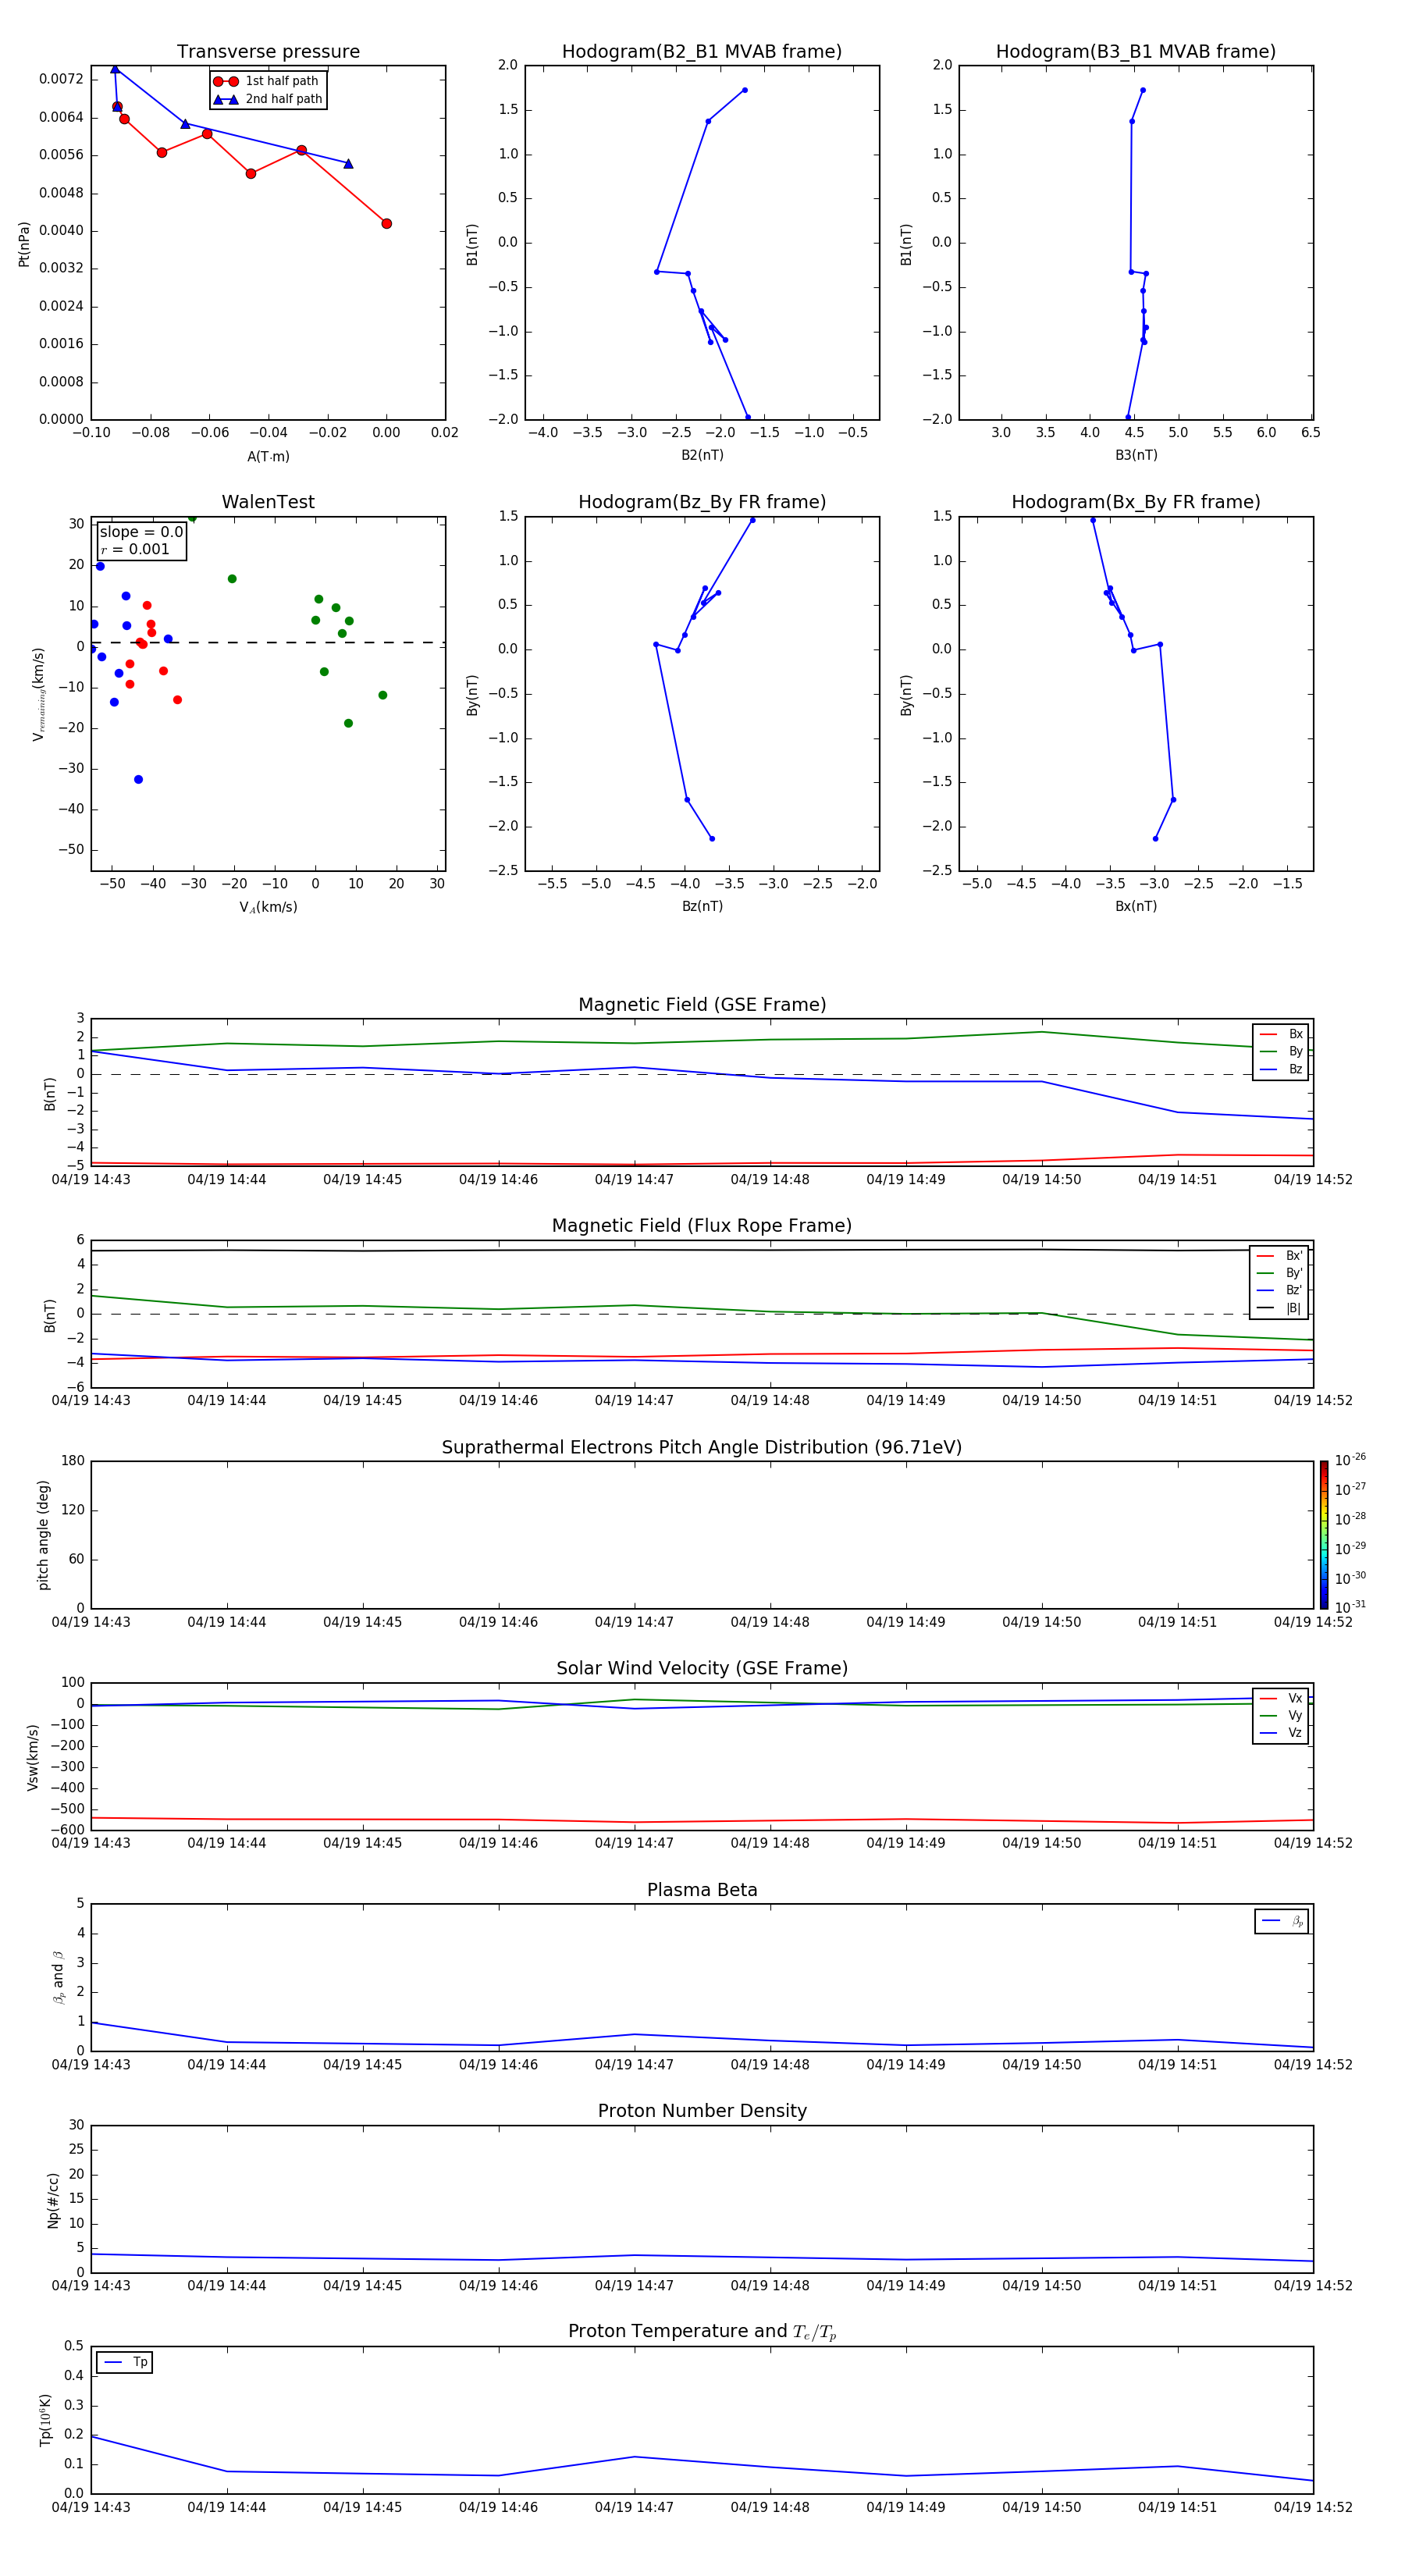
Task: Click the "Solar Wind Velocity (GSE Frame)" title
Action: [x=702, y=1669]
